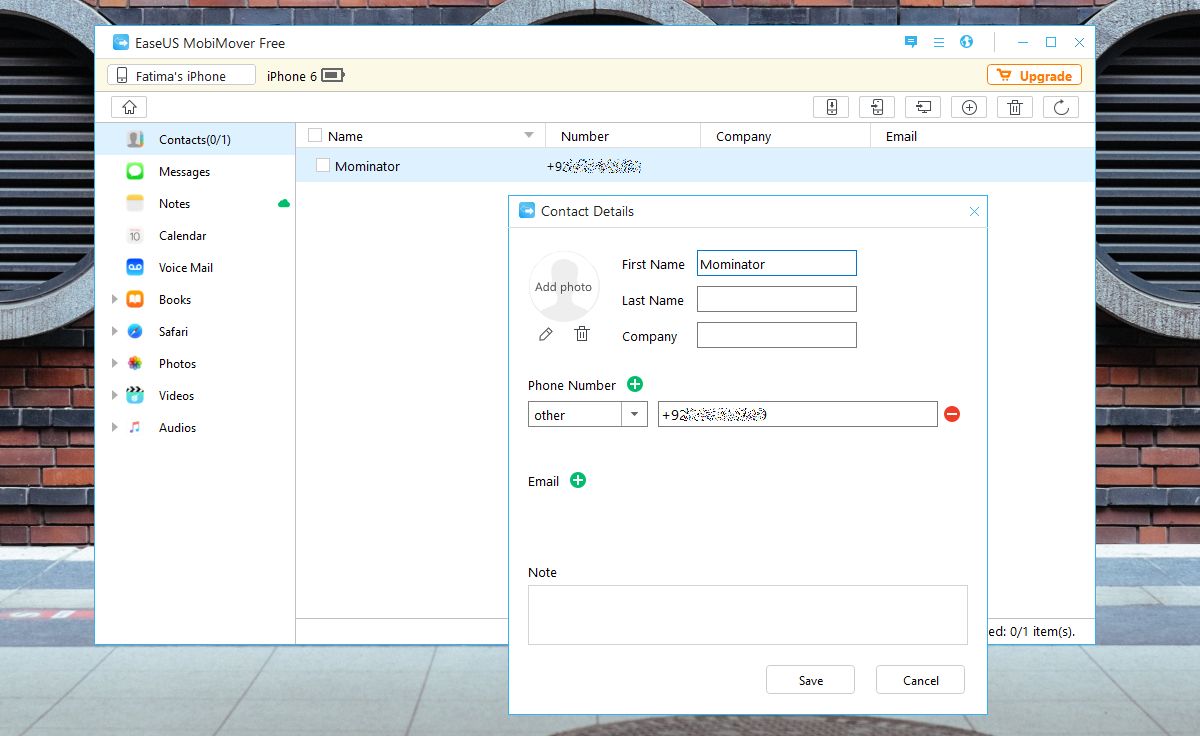The width and height of the screenshot is (1200, 736).
Task: Click the Email column header
Action: [x=983, y=135]
